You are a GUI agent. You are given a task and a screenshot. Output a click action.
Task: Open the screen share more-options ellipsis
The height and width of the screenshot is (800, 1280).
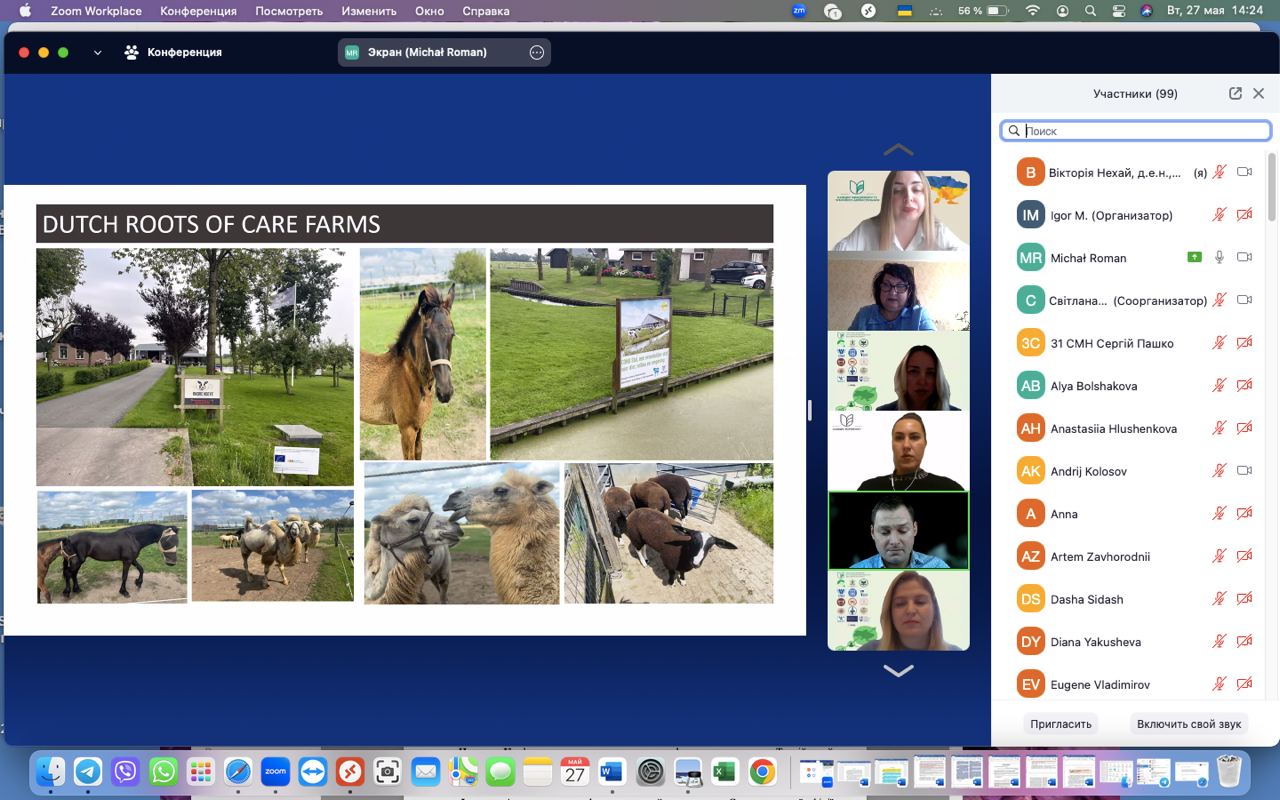tap(537, 53)
